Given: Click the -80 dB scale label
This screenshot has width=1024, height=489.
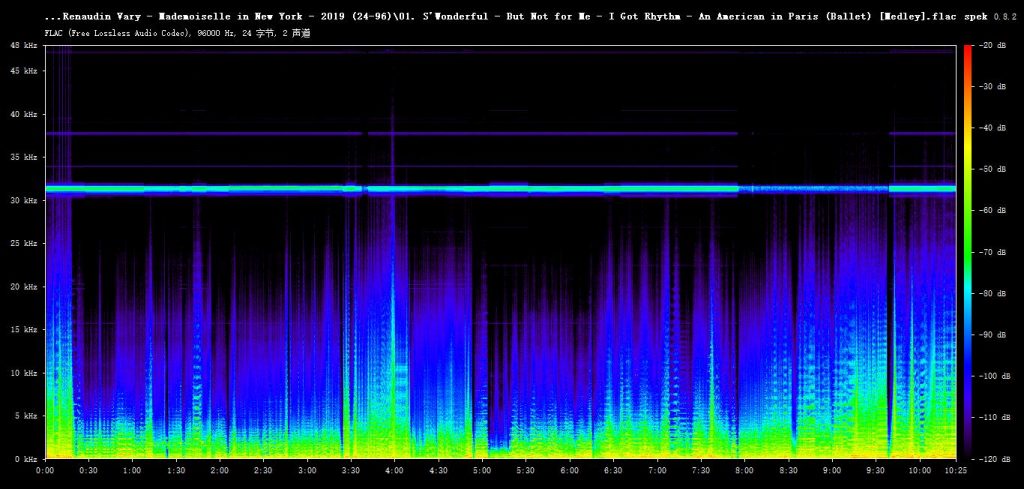Looking at the screenshot, I should [992, 293].
